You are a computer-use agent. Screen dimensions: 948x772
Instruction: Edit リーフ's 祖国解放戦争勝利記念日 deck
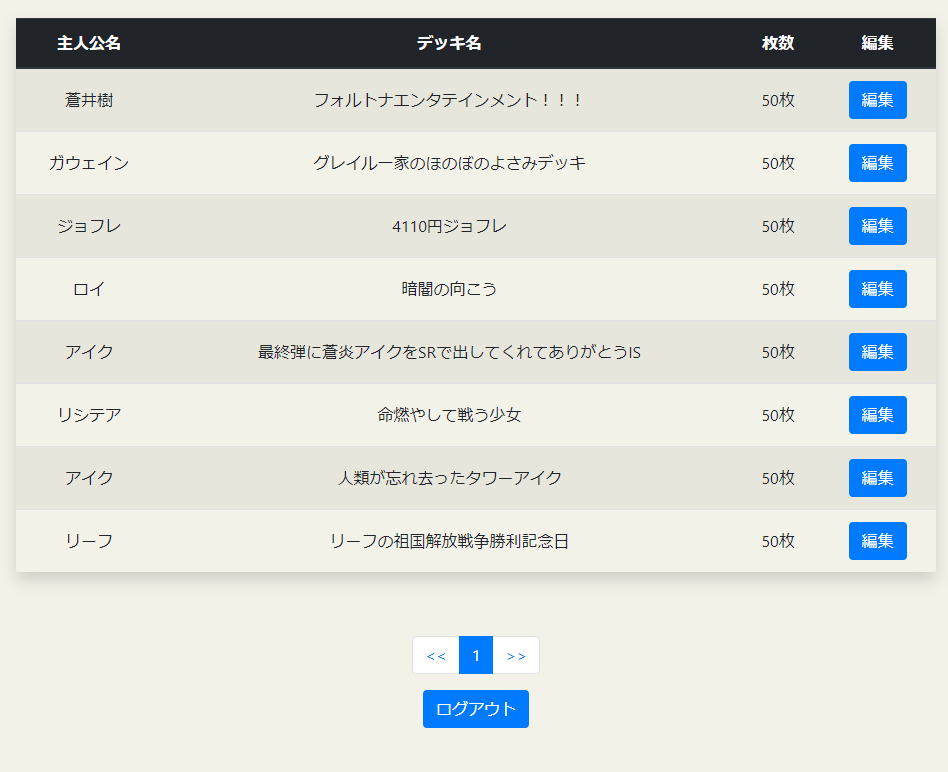pos(877,541)
